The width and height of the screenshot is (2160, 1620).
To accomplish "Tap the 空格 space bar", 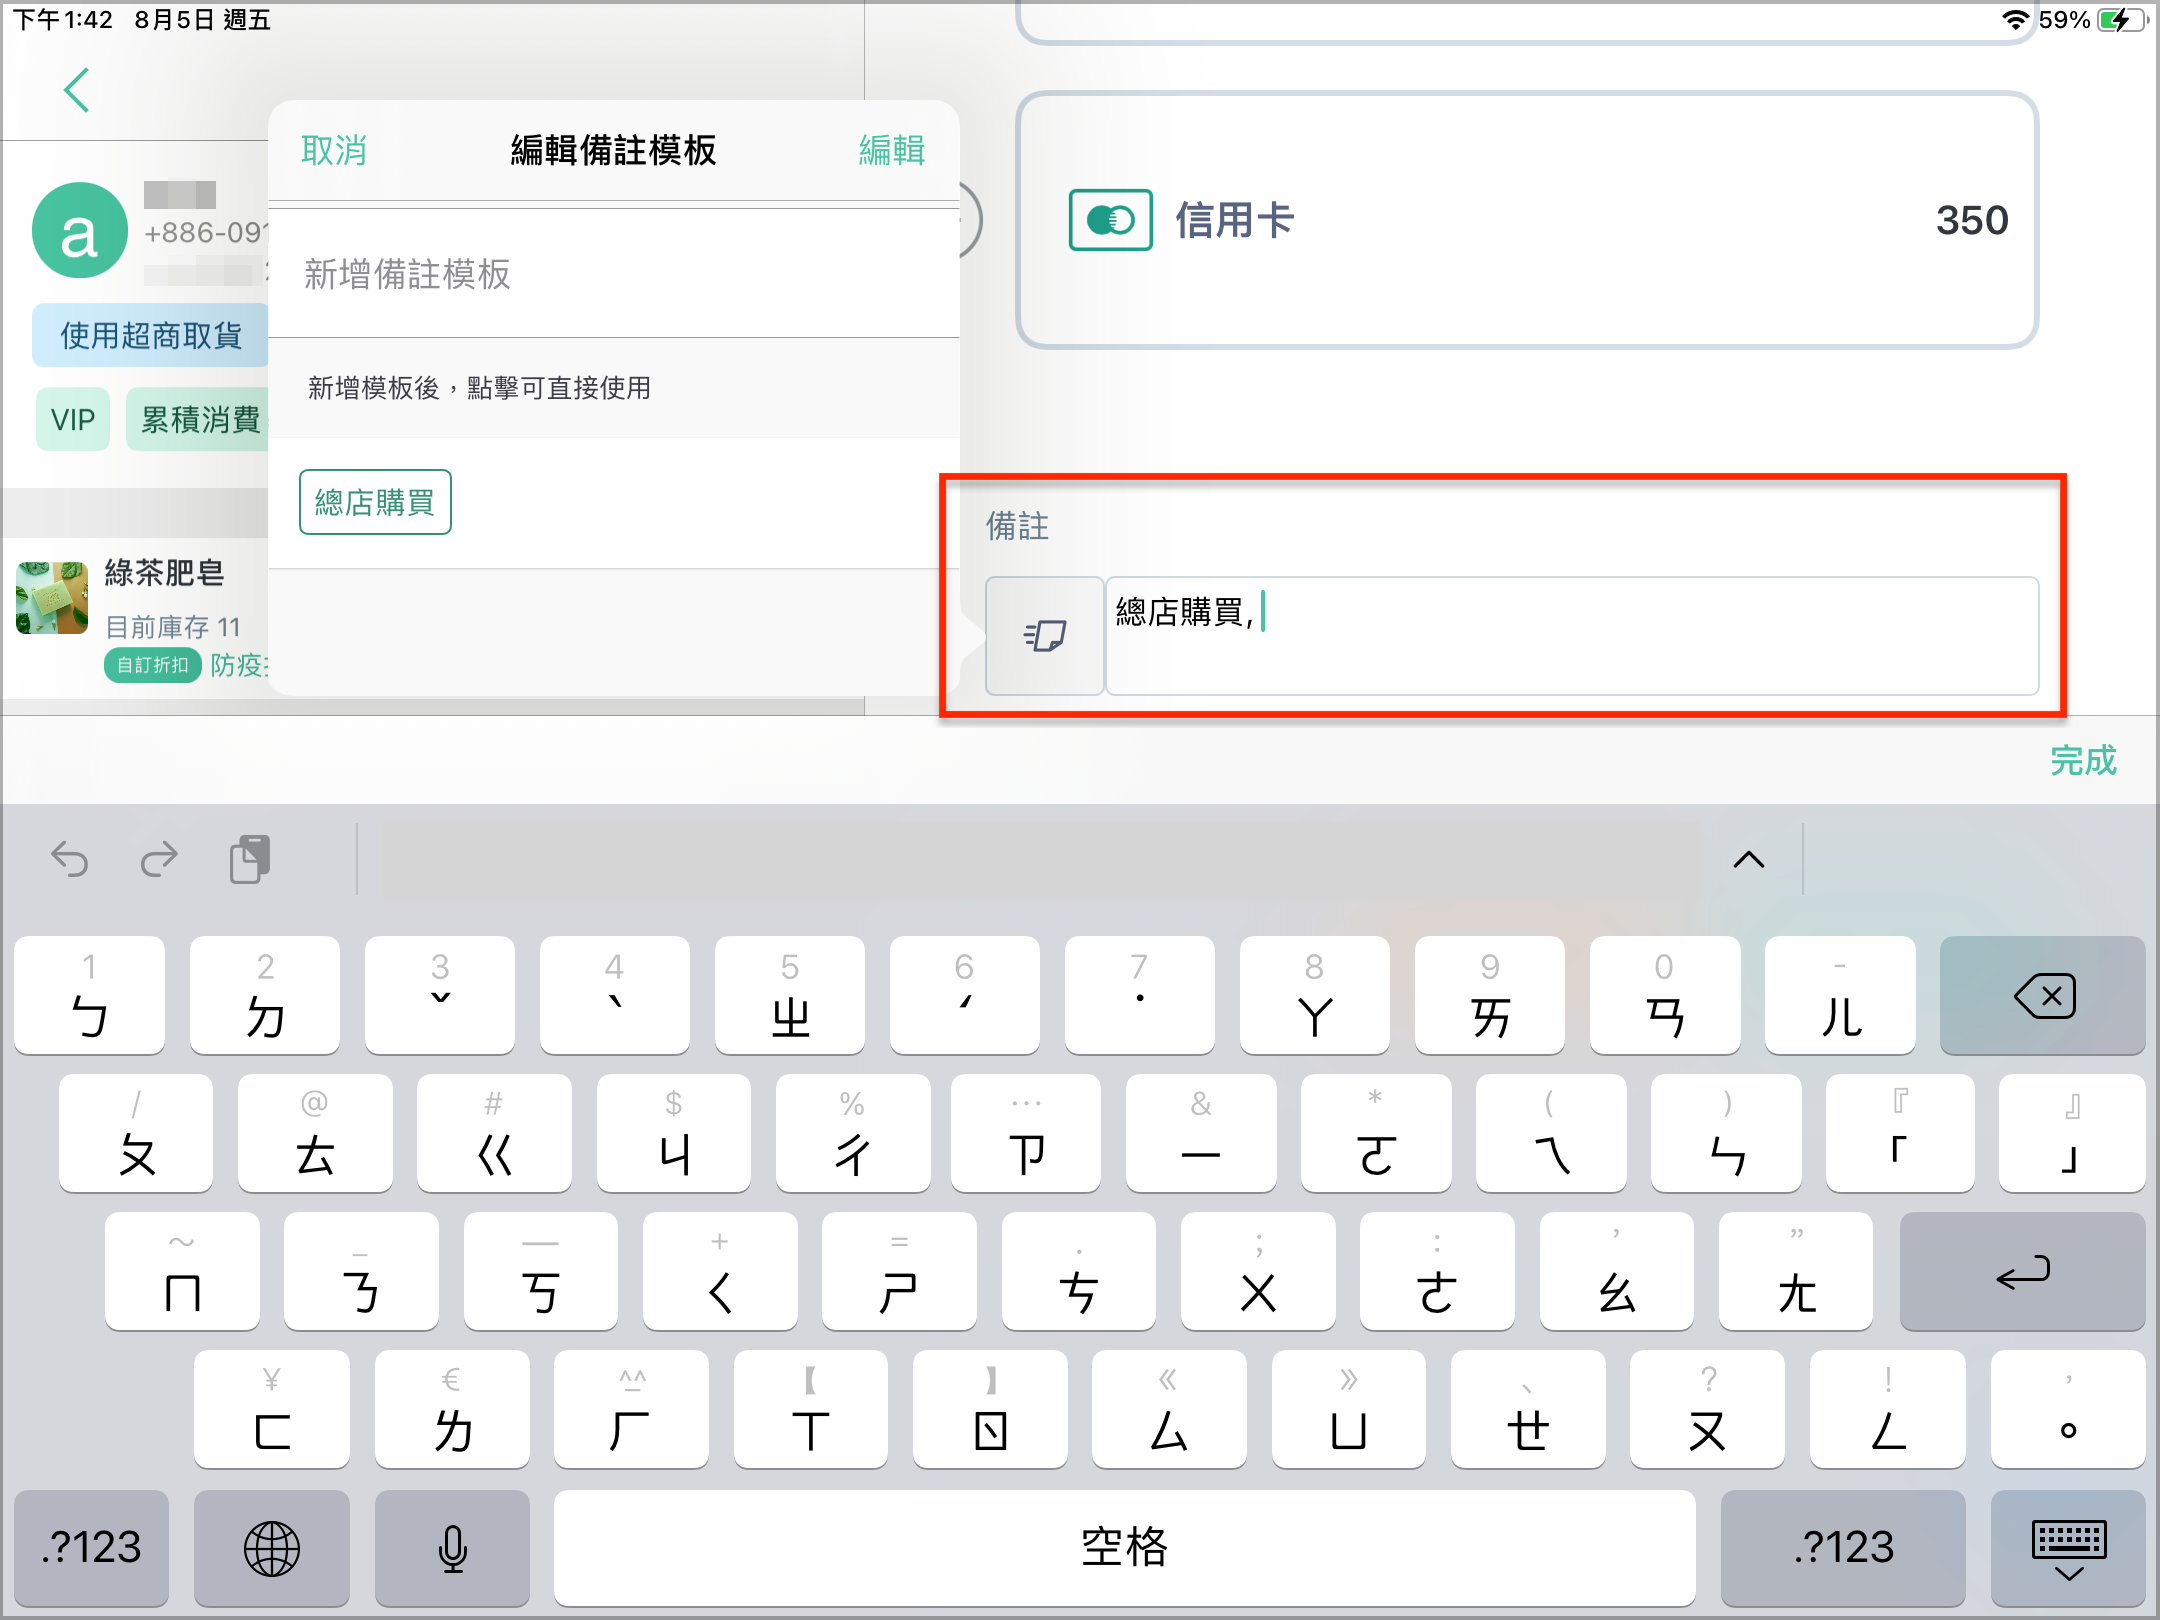I will coord(1124,1547).
